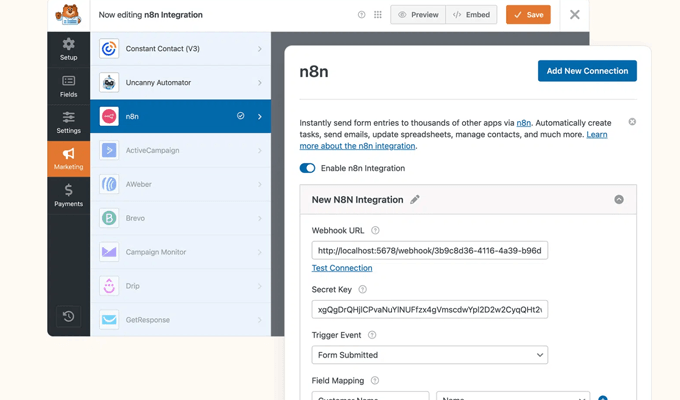Click the Test Connection link
This screenshot has height=400, width=680.
coord(342,268)
